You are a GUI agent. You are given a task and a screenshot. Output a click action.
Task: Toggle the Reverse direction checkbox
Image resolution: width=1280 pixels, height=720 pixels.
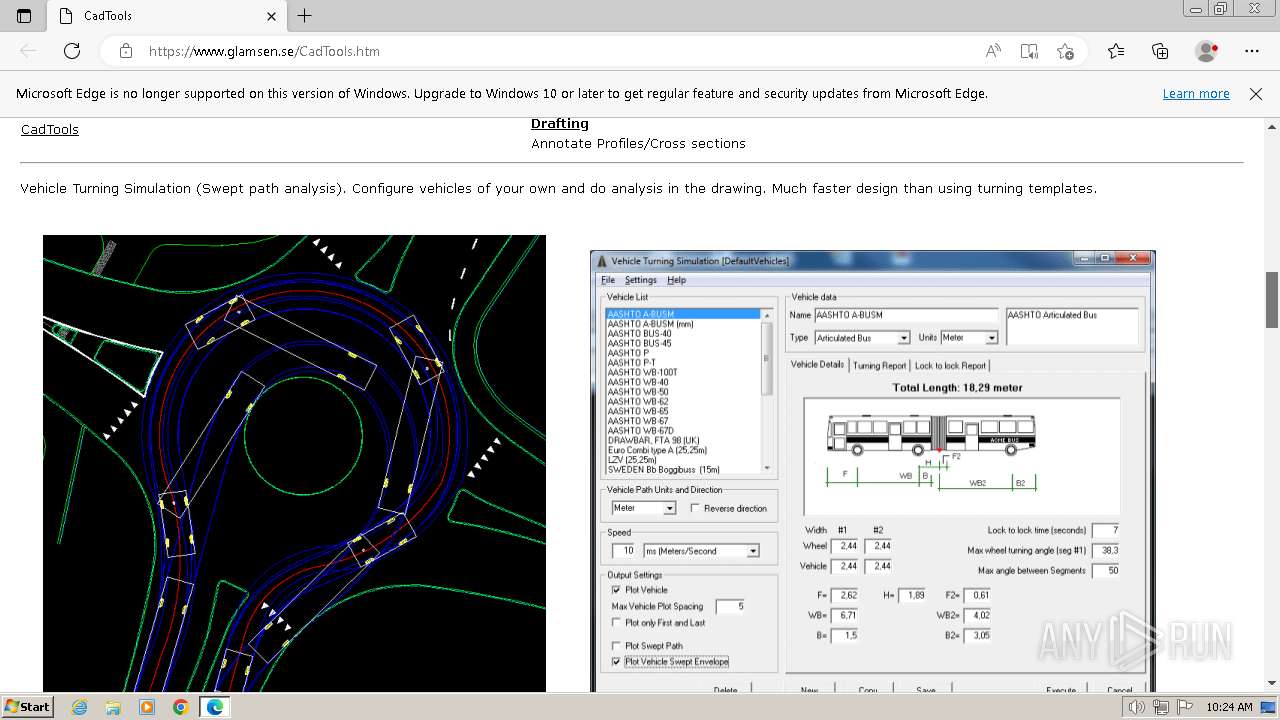coord(695,508)
